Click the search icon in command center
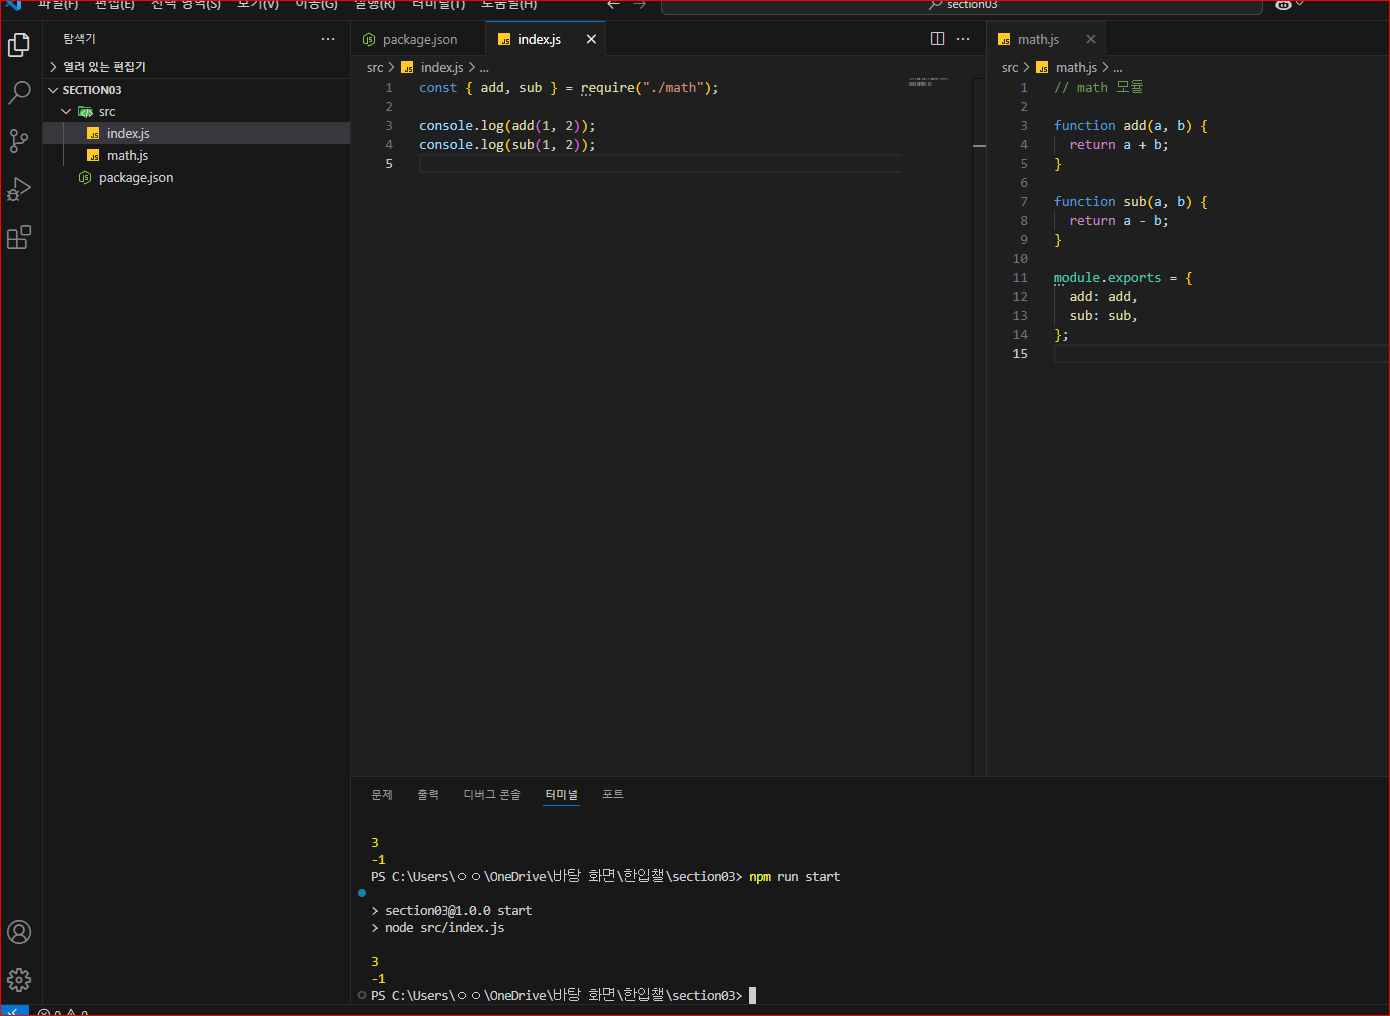This screenshot has width=1390, height=1016. (935, 5)
